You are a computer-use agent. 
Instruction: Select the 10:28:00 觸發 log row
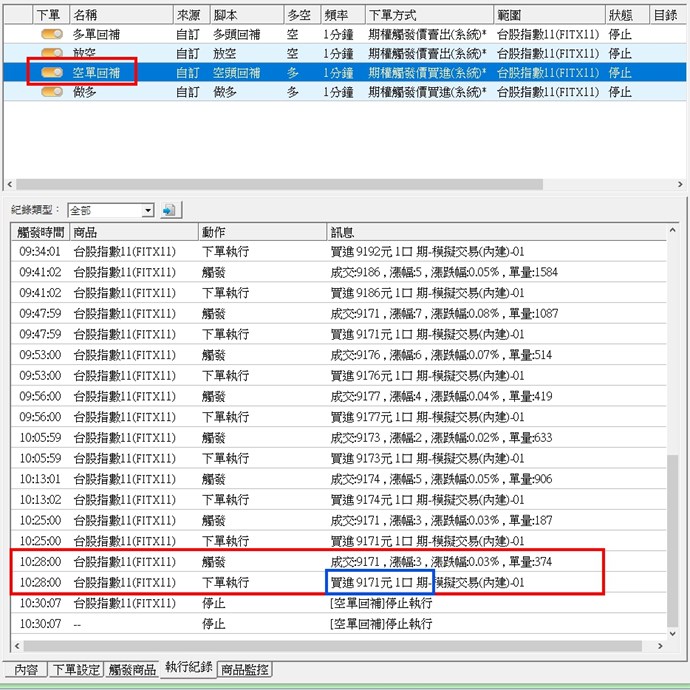coord(338,562)
